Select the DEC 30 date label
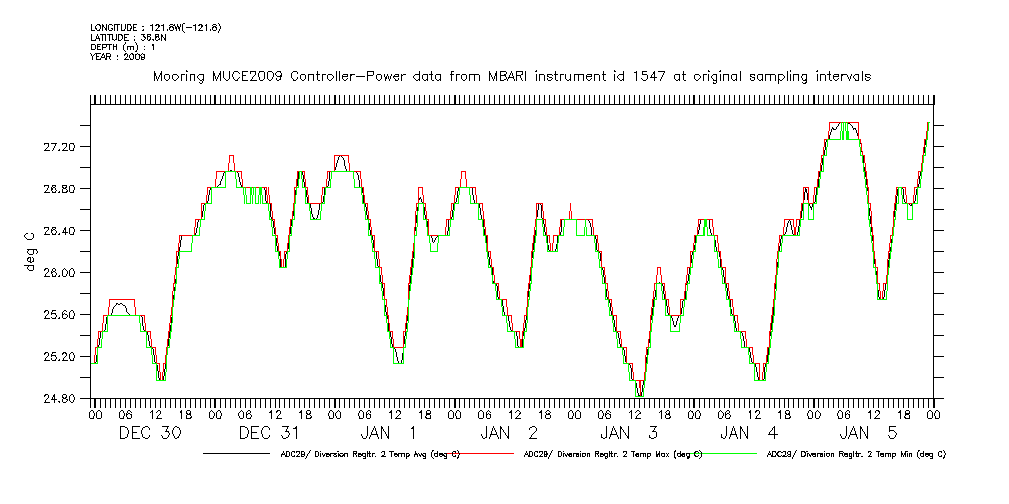 point(151,433)
